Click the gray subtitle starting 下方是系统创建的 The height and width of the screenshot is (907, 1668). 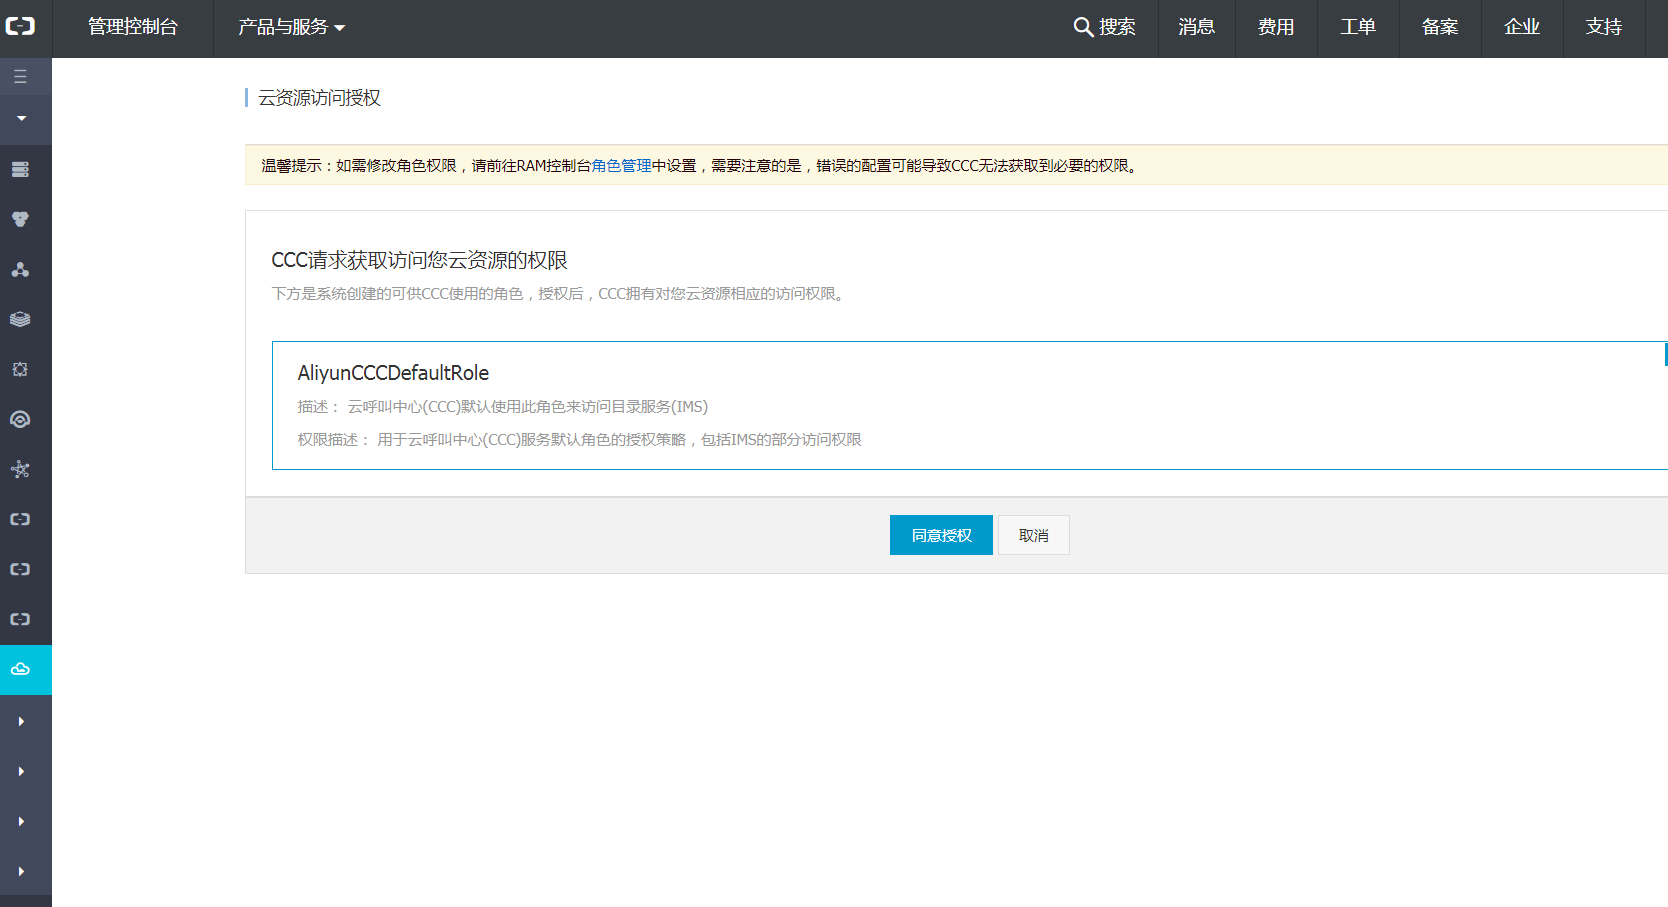click(x=560, y=294)
